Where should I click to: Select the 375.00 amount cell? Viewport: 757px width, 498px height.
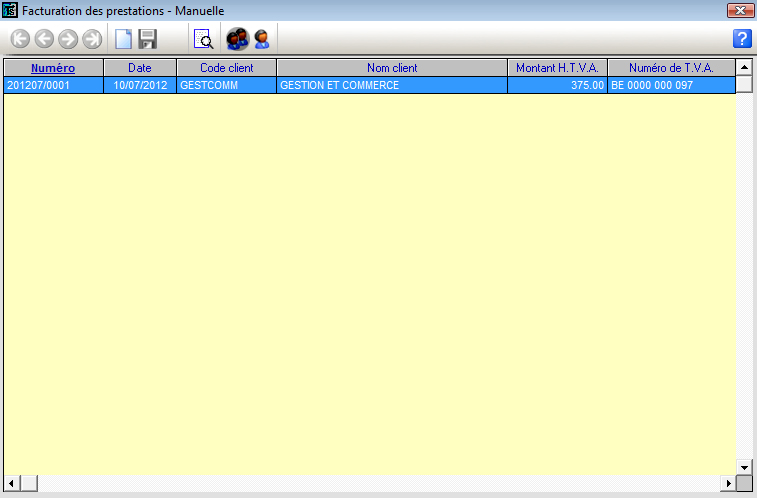(558, 85)
